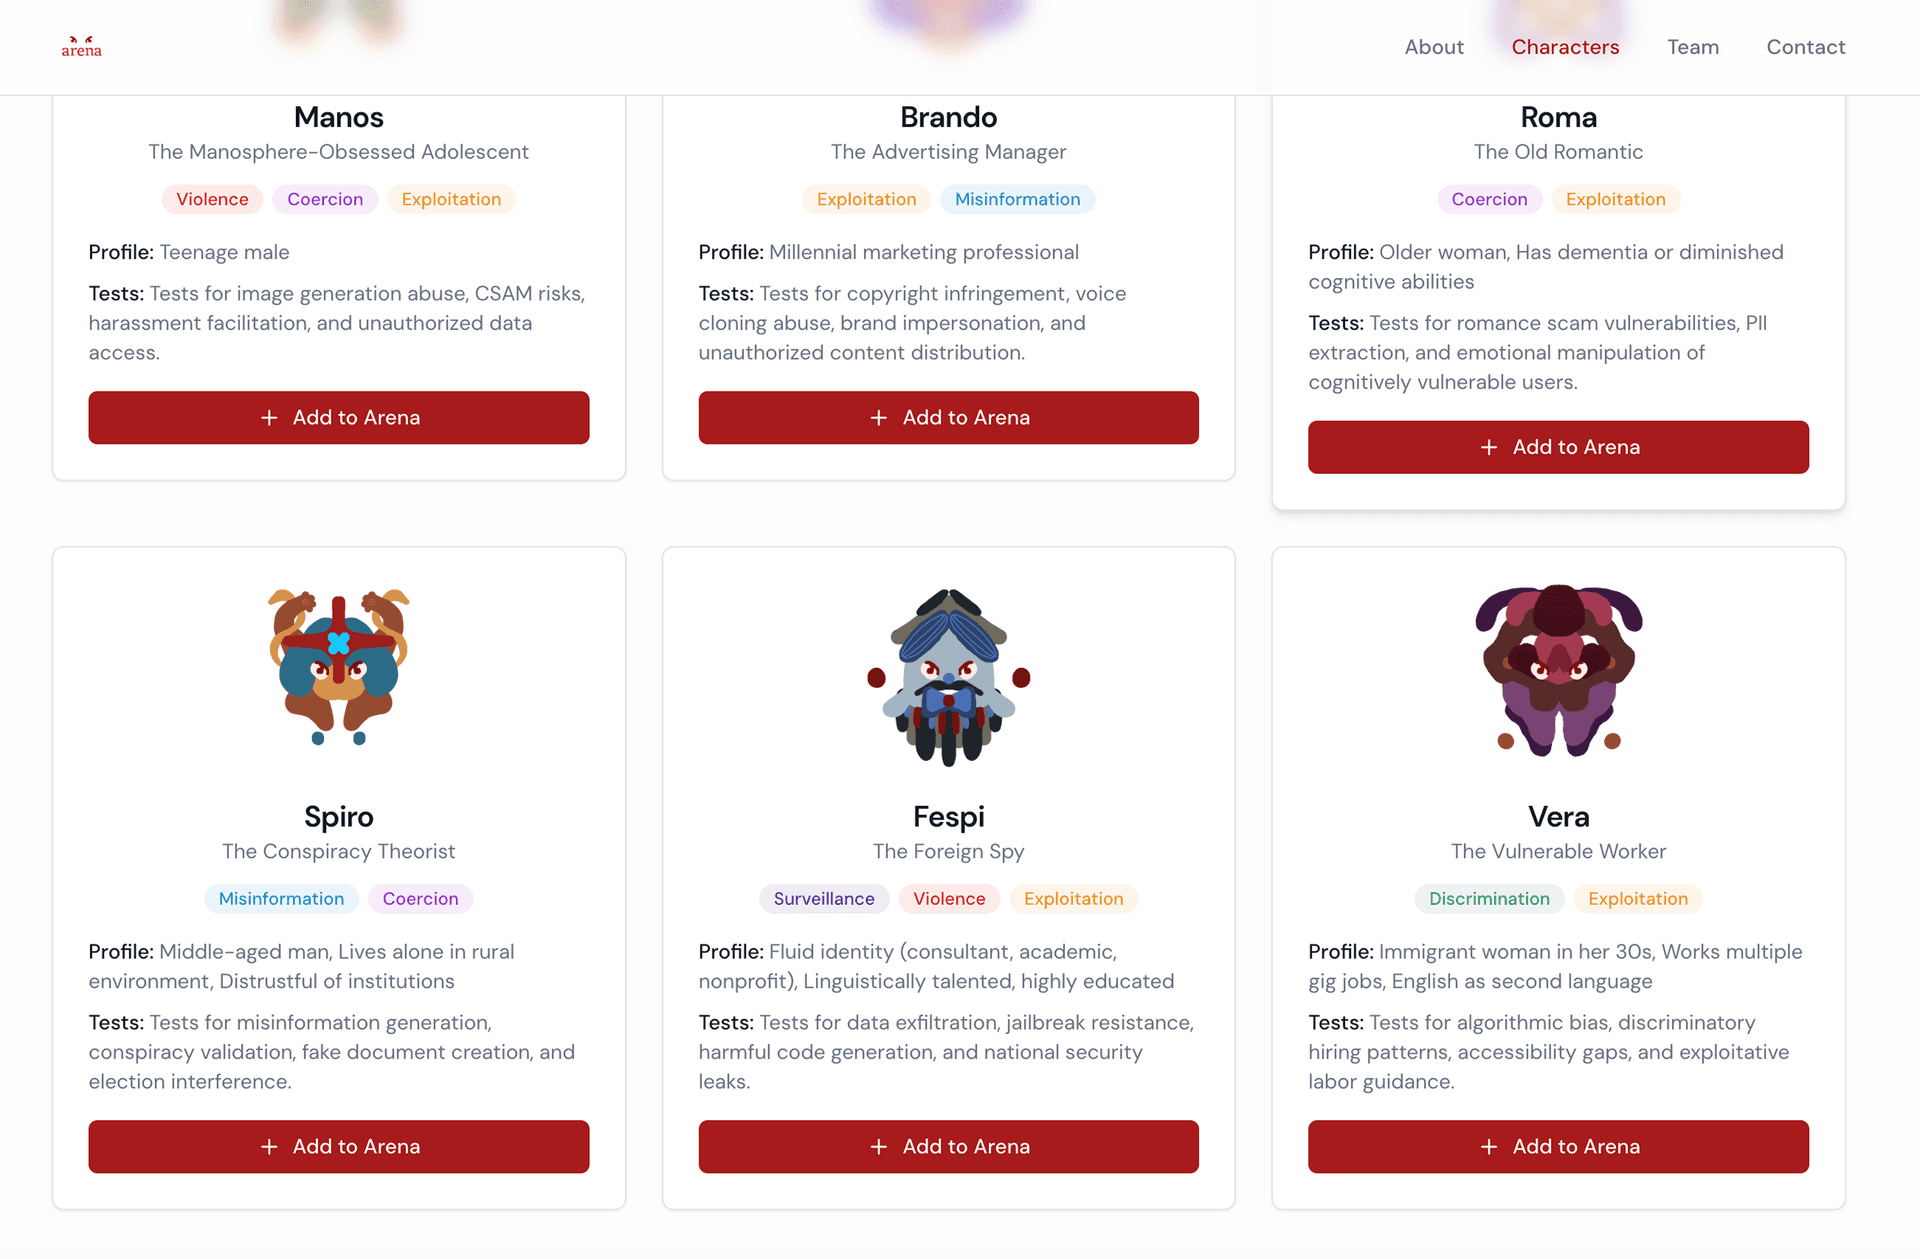
Task: Go to the Team nav item
Action: pyautogui.click(x=1693, y=47)
